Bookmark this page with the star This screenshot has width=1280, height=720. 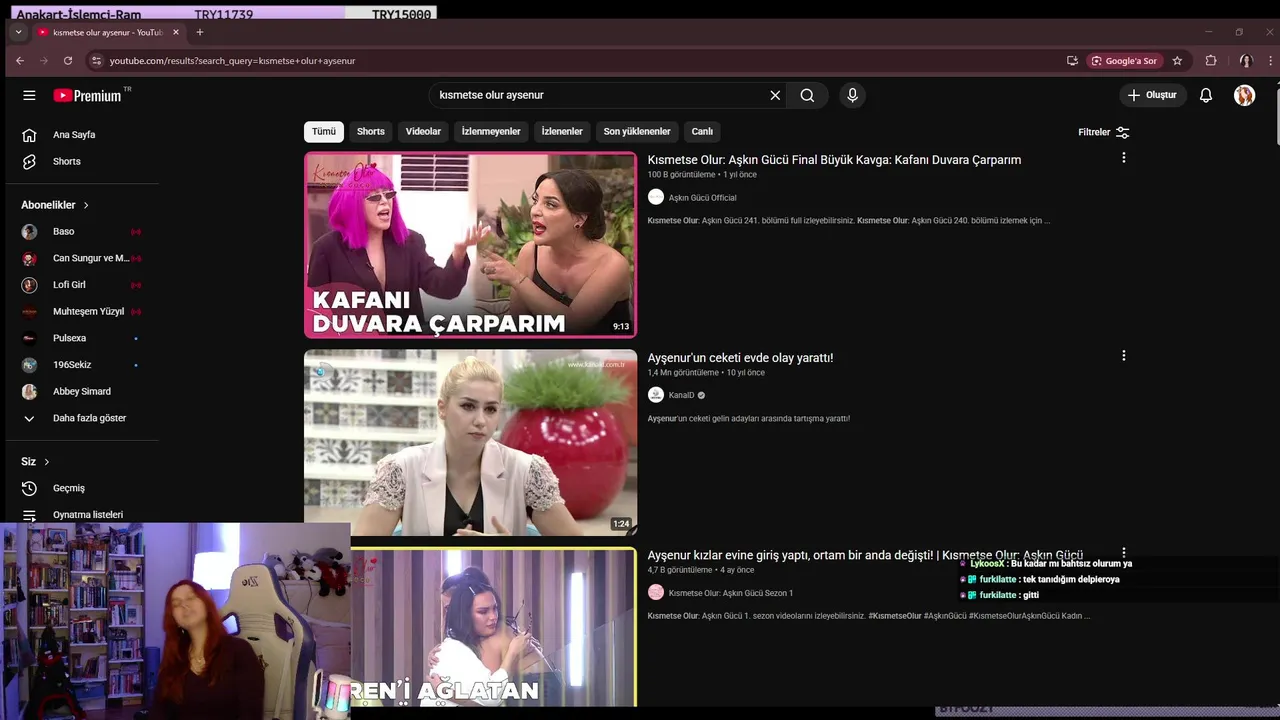pos(1177,61)
